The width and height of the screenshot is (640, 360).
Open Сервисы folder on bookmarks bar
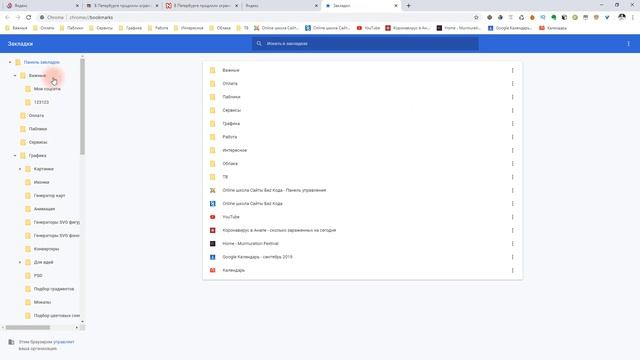click(101, 28)
